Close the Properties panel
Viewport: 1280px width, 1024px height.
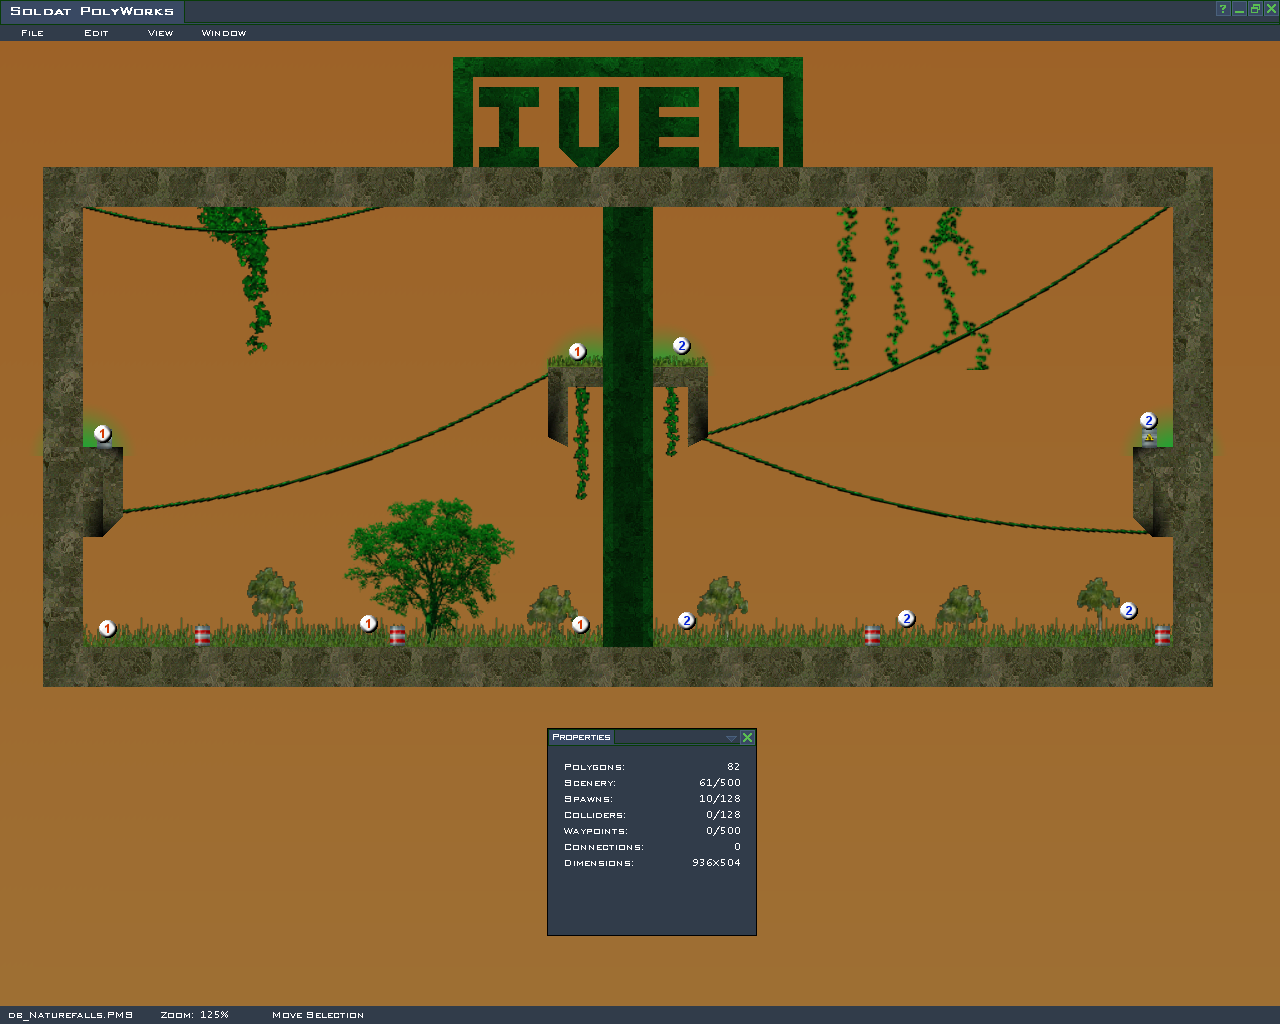coord(747,737)
